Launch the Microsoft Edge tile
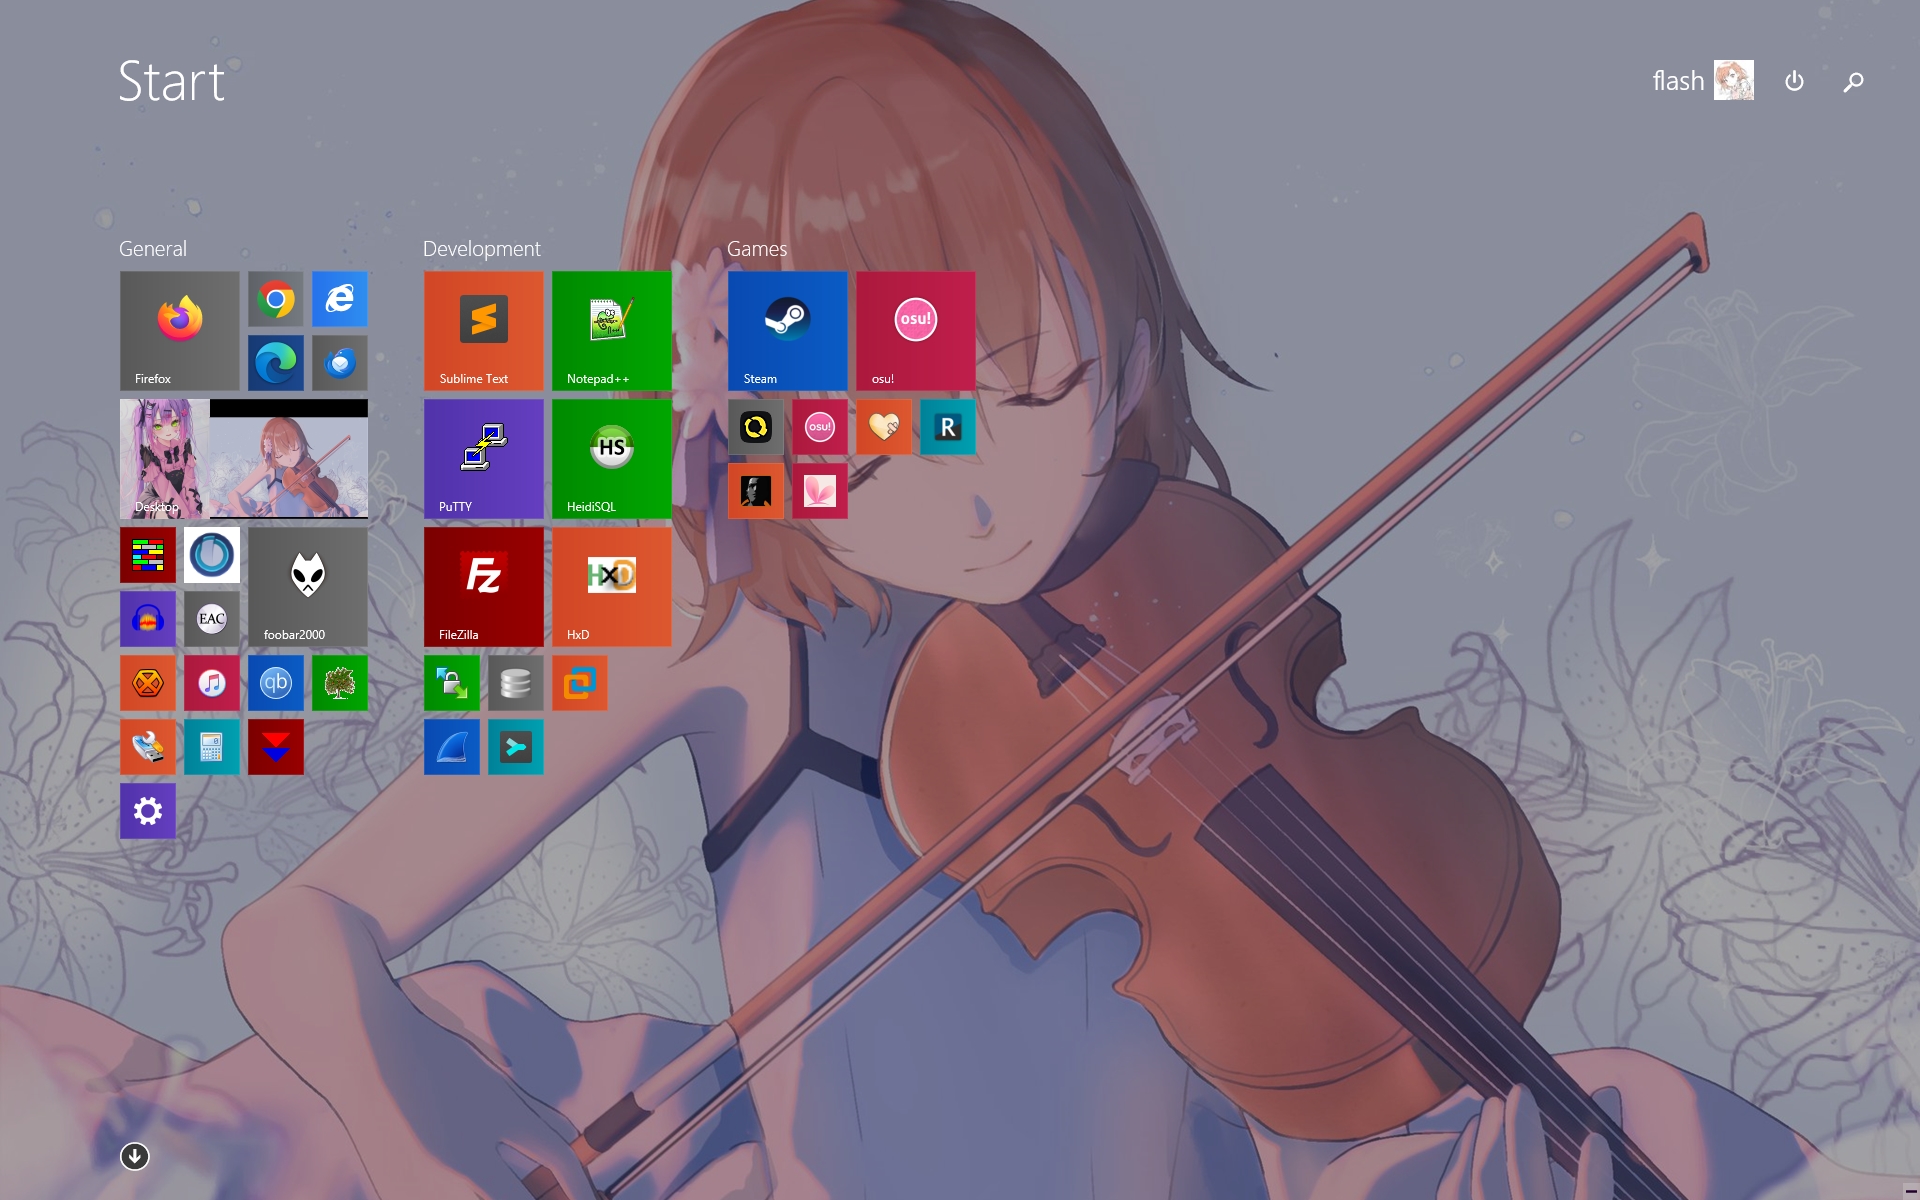The height and width of the screenshot is (1200, 1920). click(x=276, y=363)
